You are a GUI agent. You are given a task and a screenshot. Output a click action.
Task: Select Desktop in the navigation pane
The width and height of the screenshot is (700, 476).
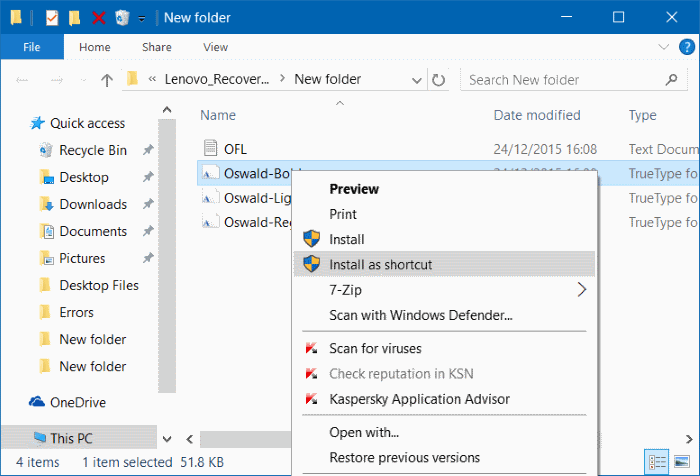[84, 177]
